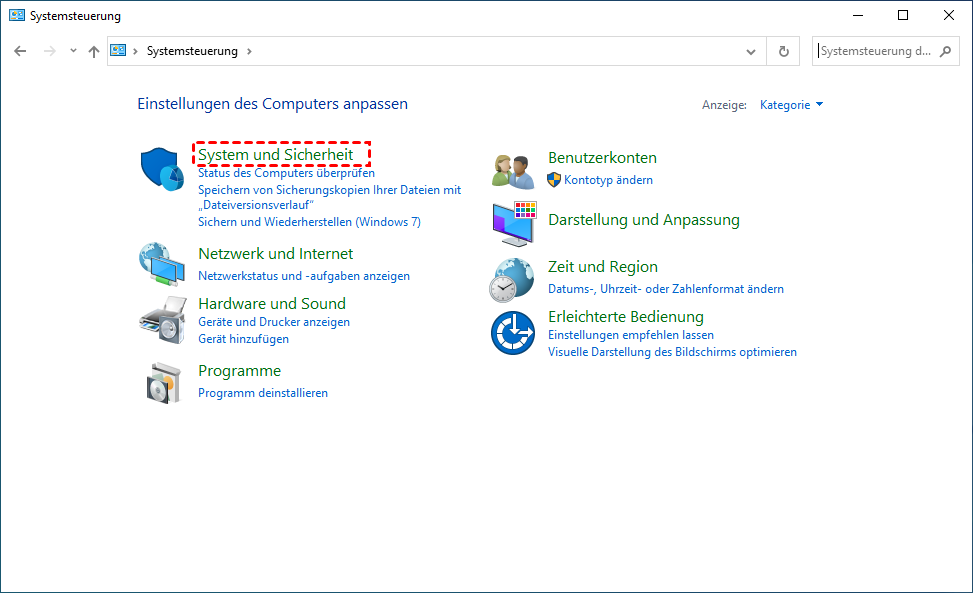Image resolution: width=973 pixels, height=593 pixels.
Task: Click the Hardware und Sound printer icon
Action: [x=163, y=320]
